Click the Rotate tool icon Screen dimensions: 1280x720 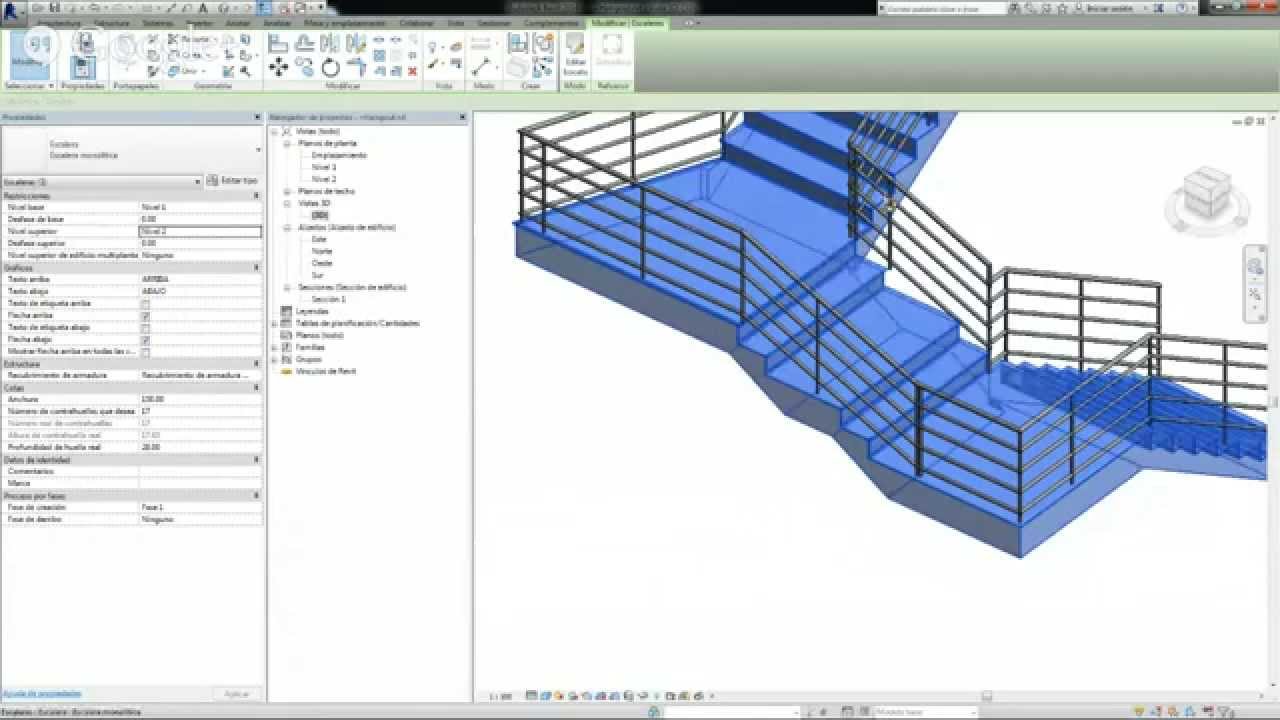click(330, 68)
